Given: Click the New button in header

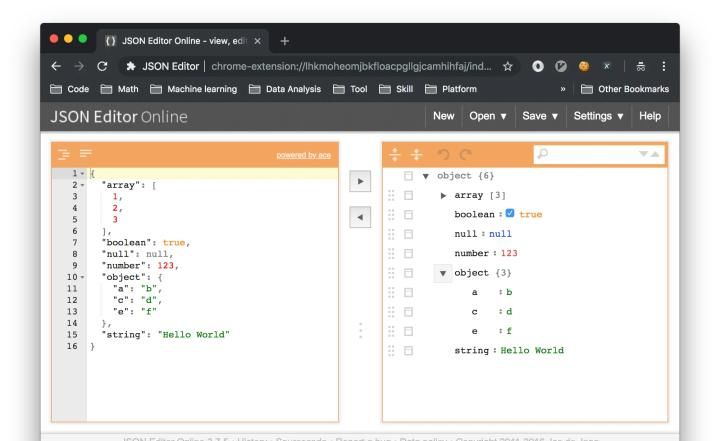Looking at the screenshot, I should (x=443, y=116).
